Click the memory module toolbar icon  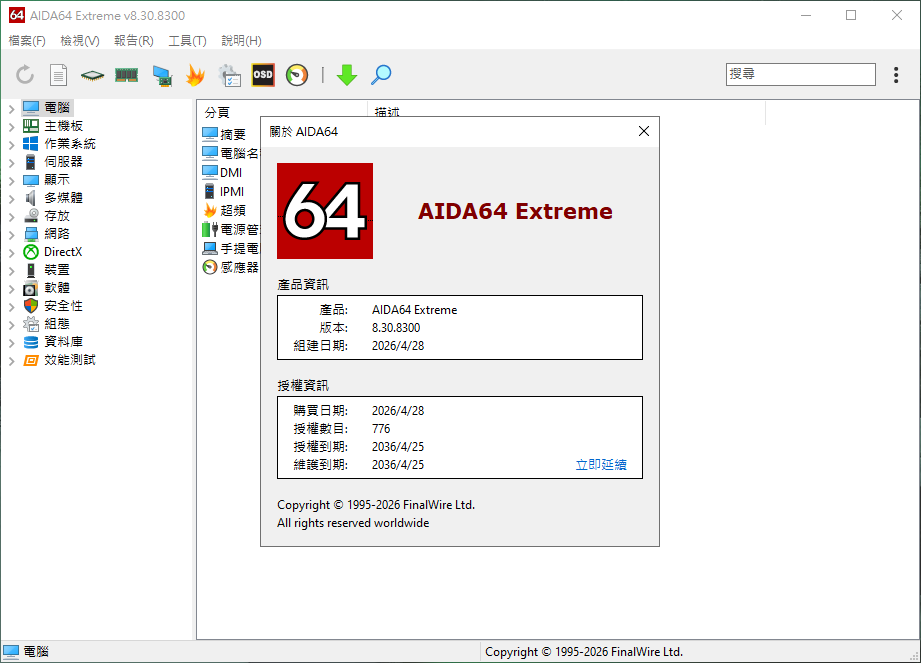click(126, 75)
